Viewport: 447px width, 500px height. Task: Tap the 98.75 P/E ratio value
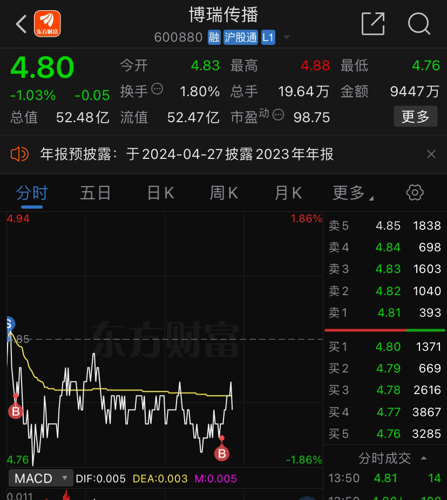point(312,117)
